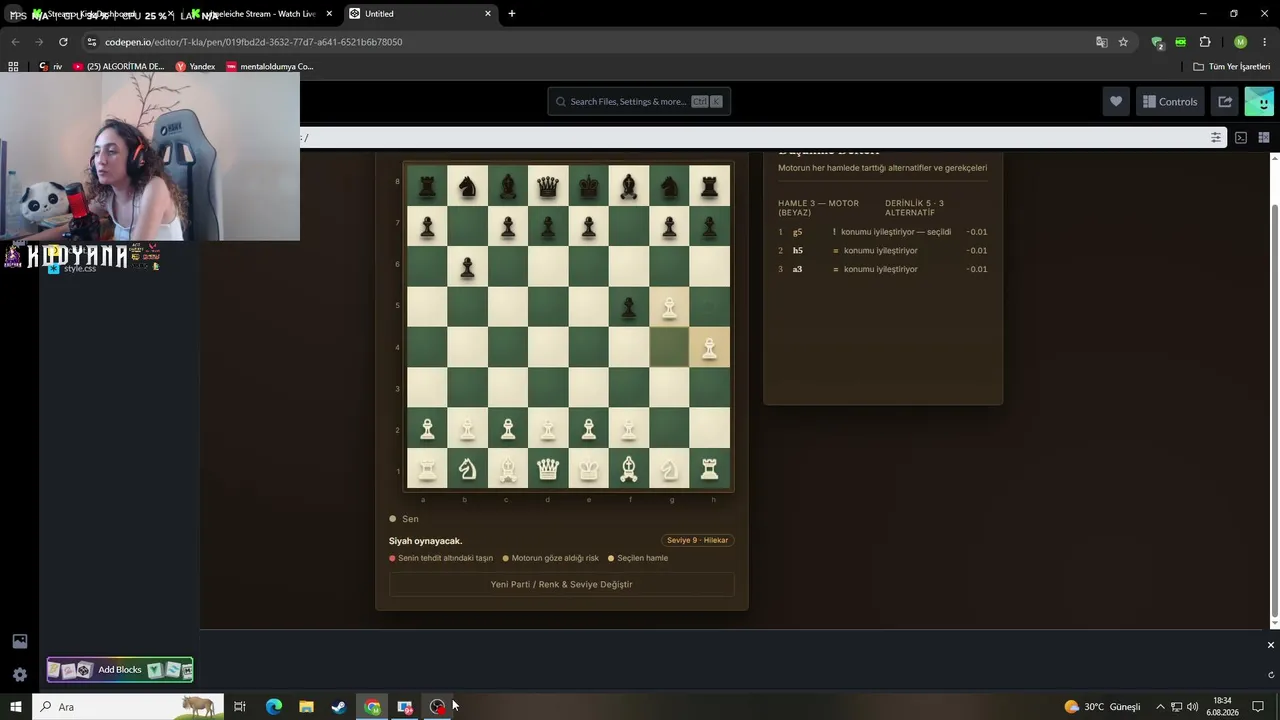Close the Untitled tab

click(x=488, y=14)
